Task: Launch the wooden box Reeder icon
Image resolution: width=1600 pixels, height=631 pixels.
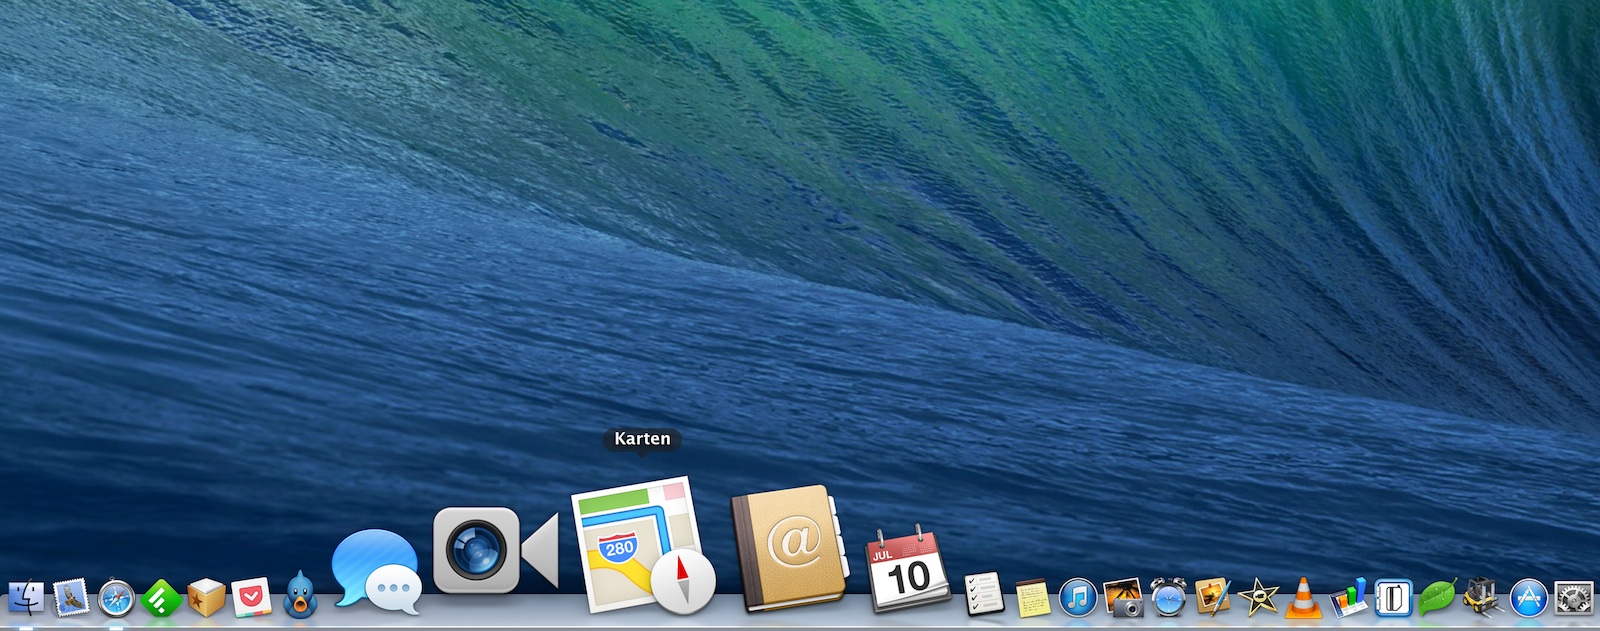Action: click(x=206, y=598)
